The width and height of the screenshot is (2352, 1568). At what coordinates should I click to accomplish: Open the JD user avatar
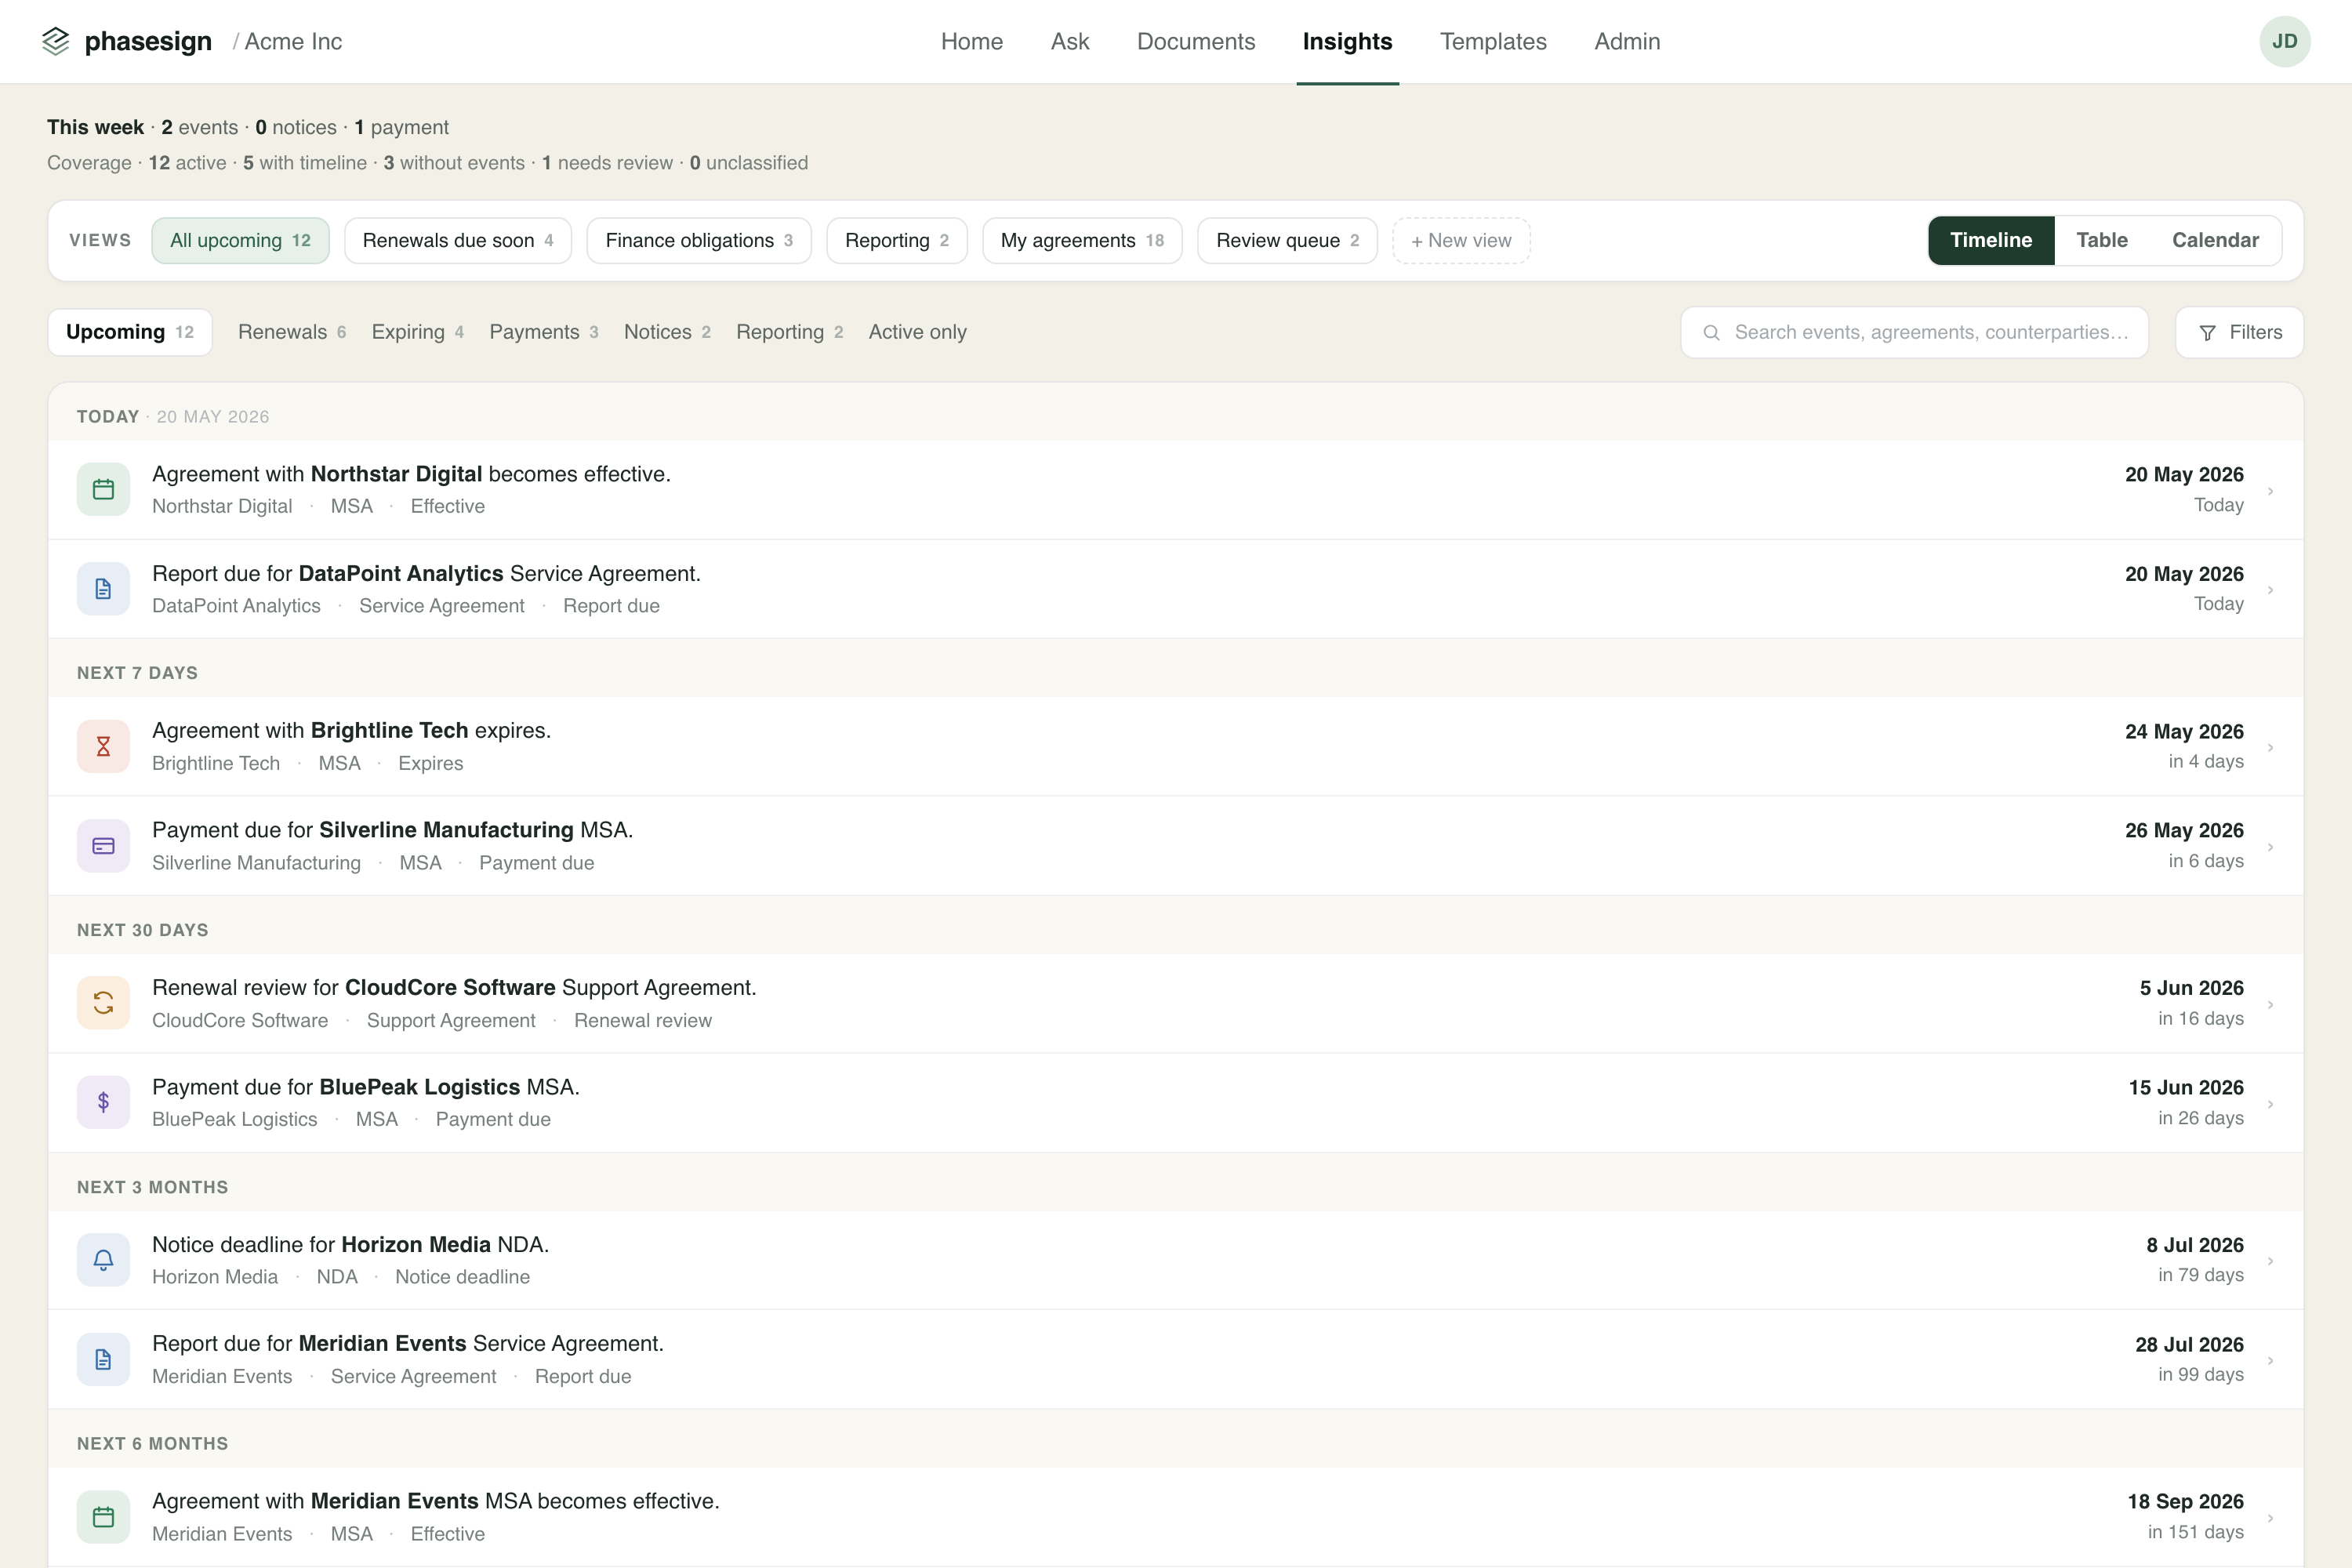tap(2284, 41)
